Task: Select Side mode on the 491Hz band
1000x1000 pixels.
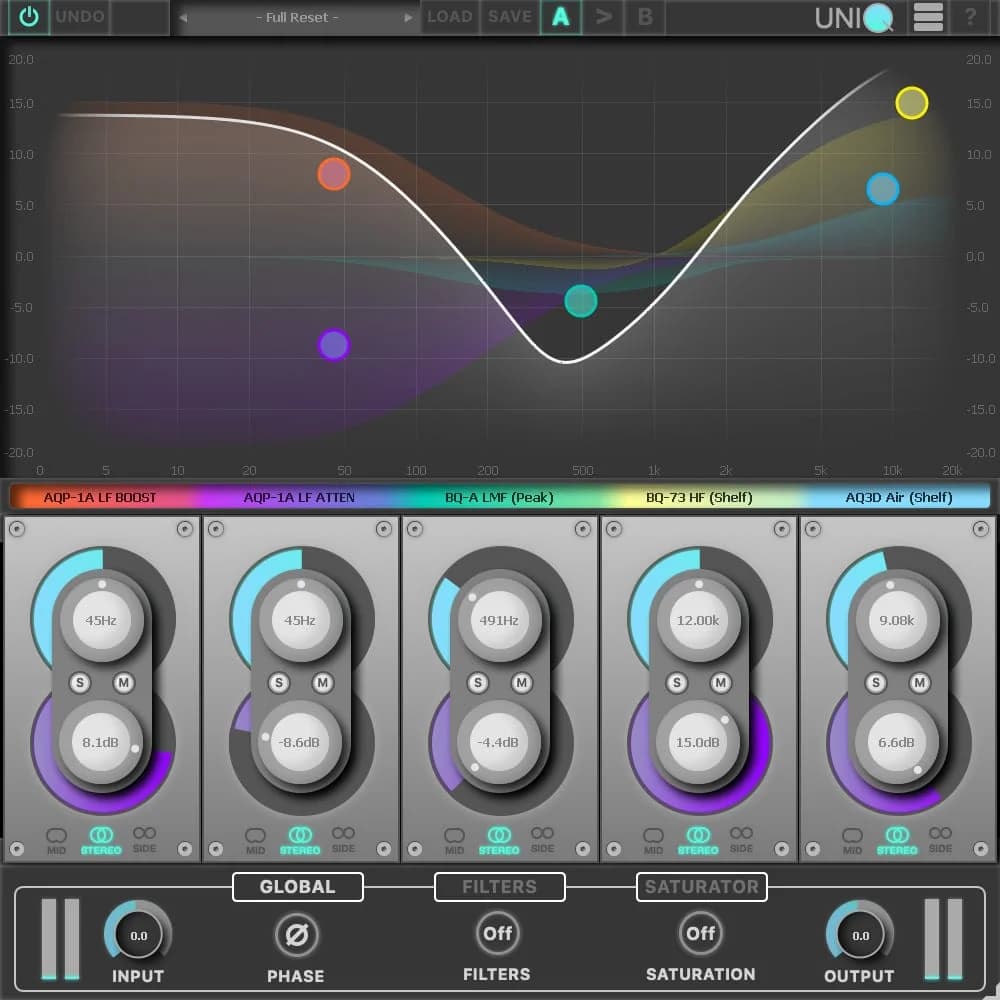Action: (x=542, y=839)
